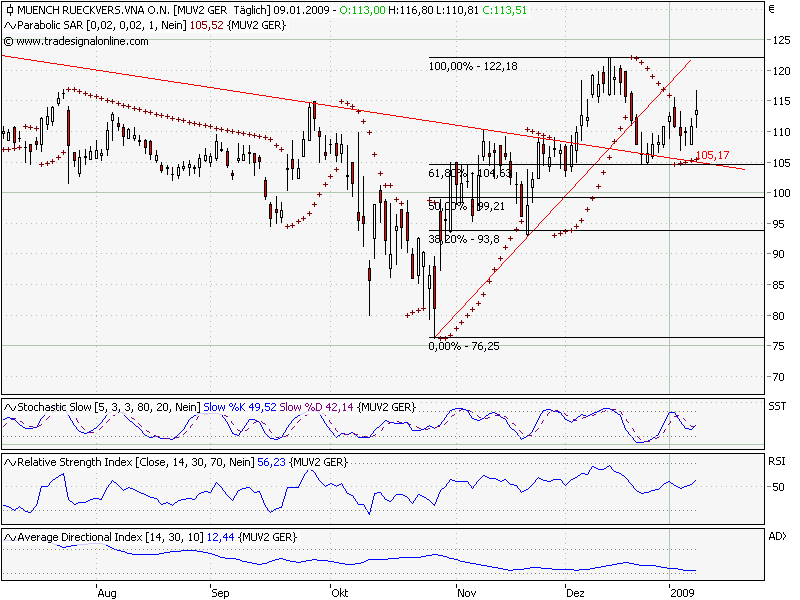Select the Relative Strength Index [Close, 14, 30, 70, Nein] label
Screen dimensions: 800x600
coord(136,462)
